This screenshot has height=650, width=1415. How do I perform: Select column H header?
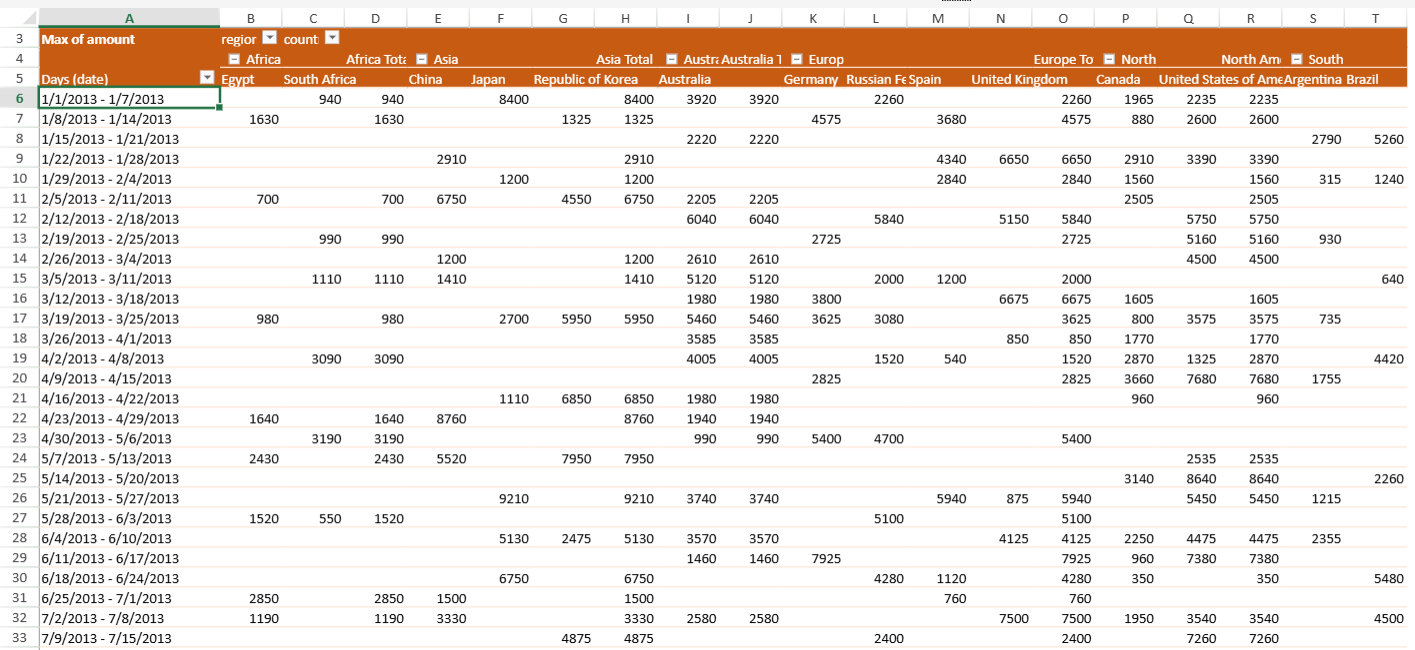click(625, 18)
